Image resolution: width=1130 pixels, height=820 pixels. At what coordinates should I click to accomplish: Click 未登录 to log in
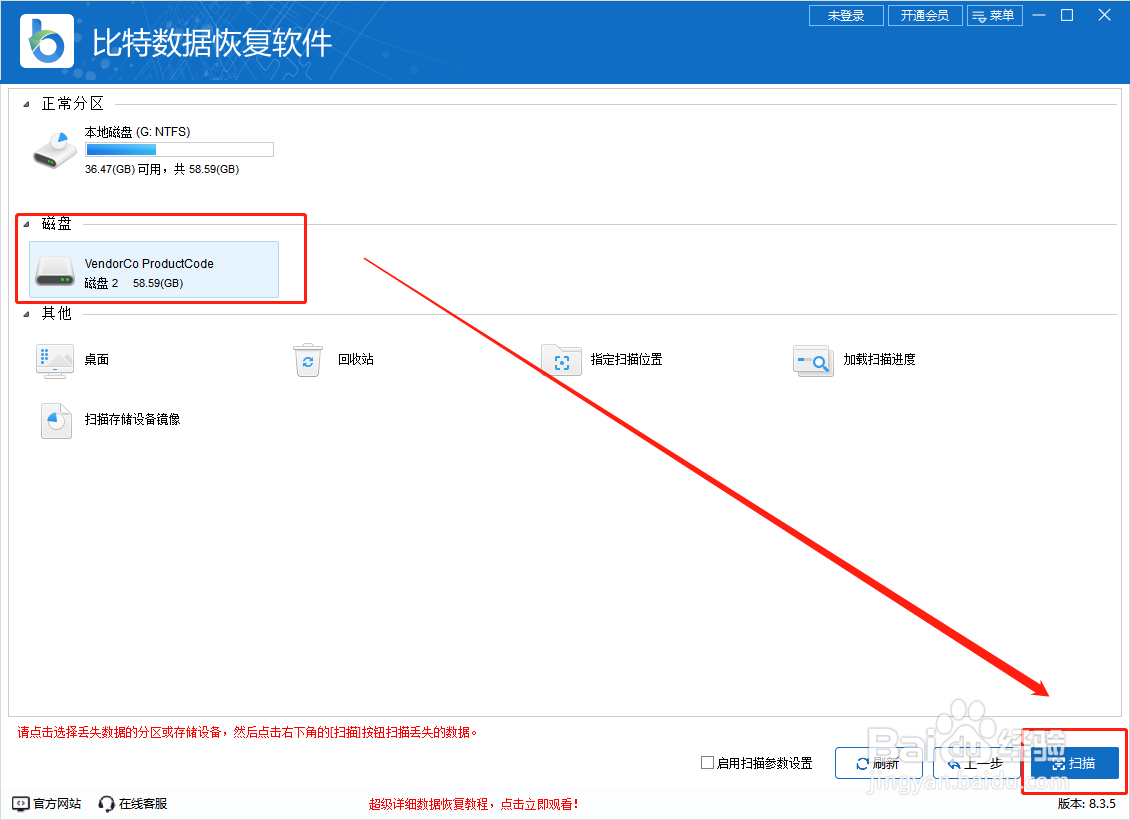click(846, 15)
